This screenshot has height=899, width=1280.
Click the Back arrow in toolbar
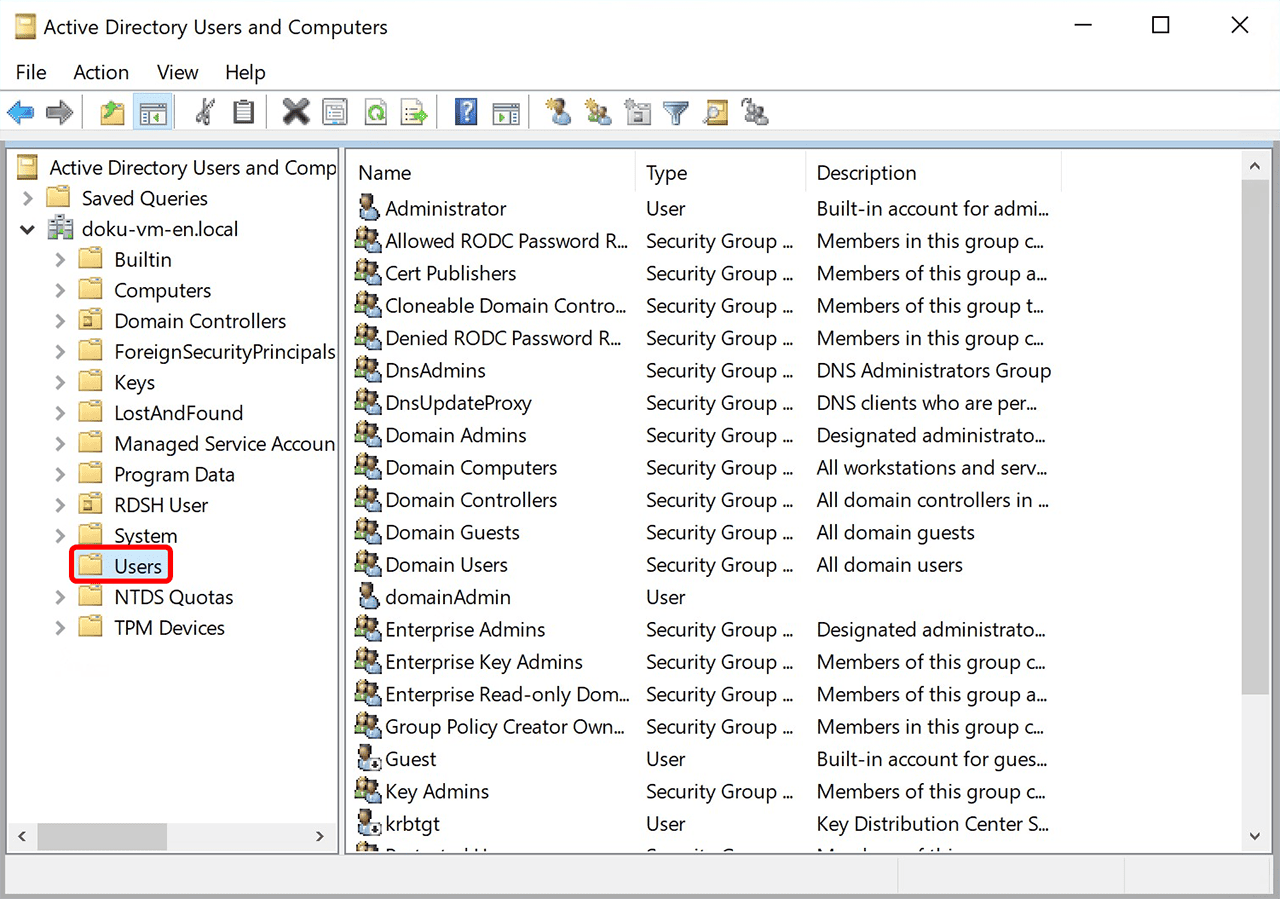pyautogui.click(x=21, y=113)
